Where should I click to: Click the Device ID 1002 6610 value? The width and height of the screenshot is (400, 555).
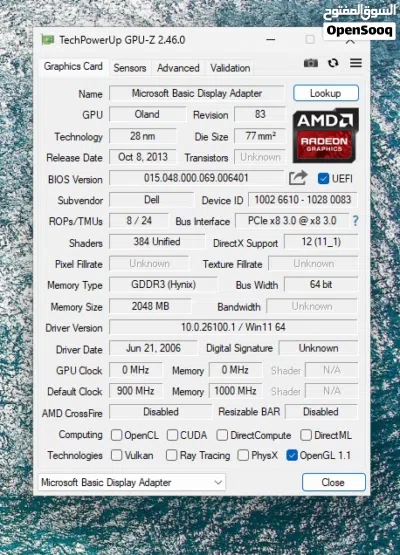(303, 200)
